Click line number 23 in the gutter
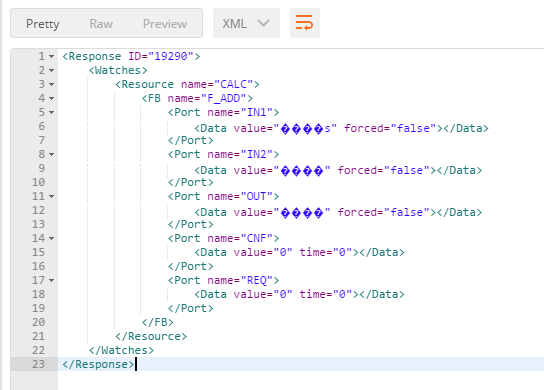The image size is (544, 390). pos(39,364)
